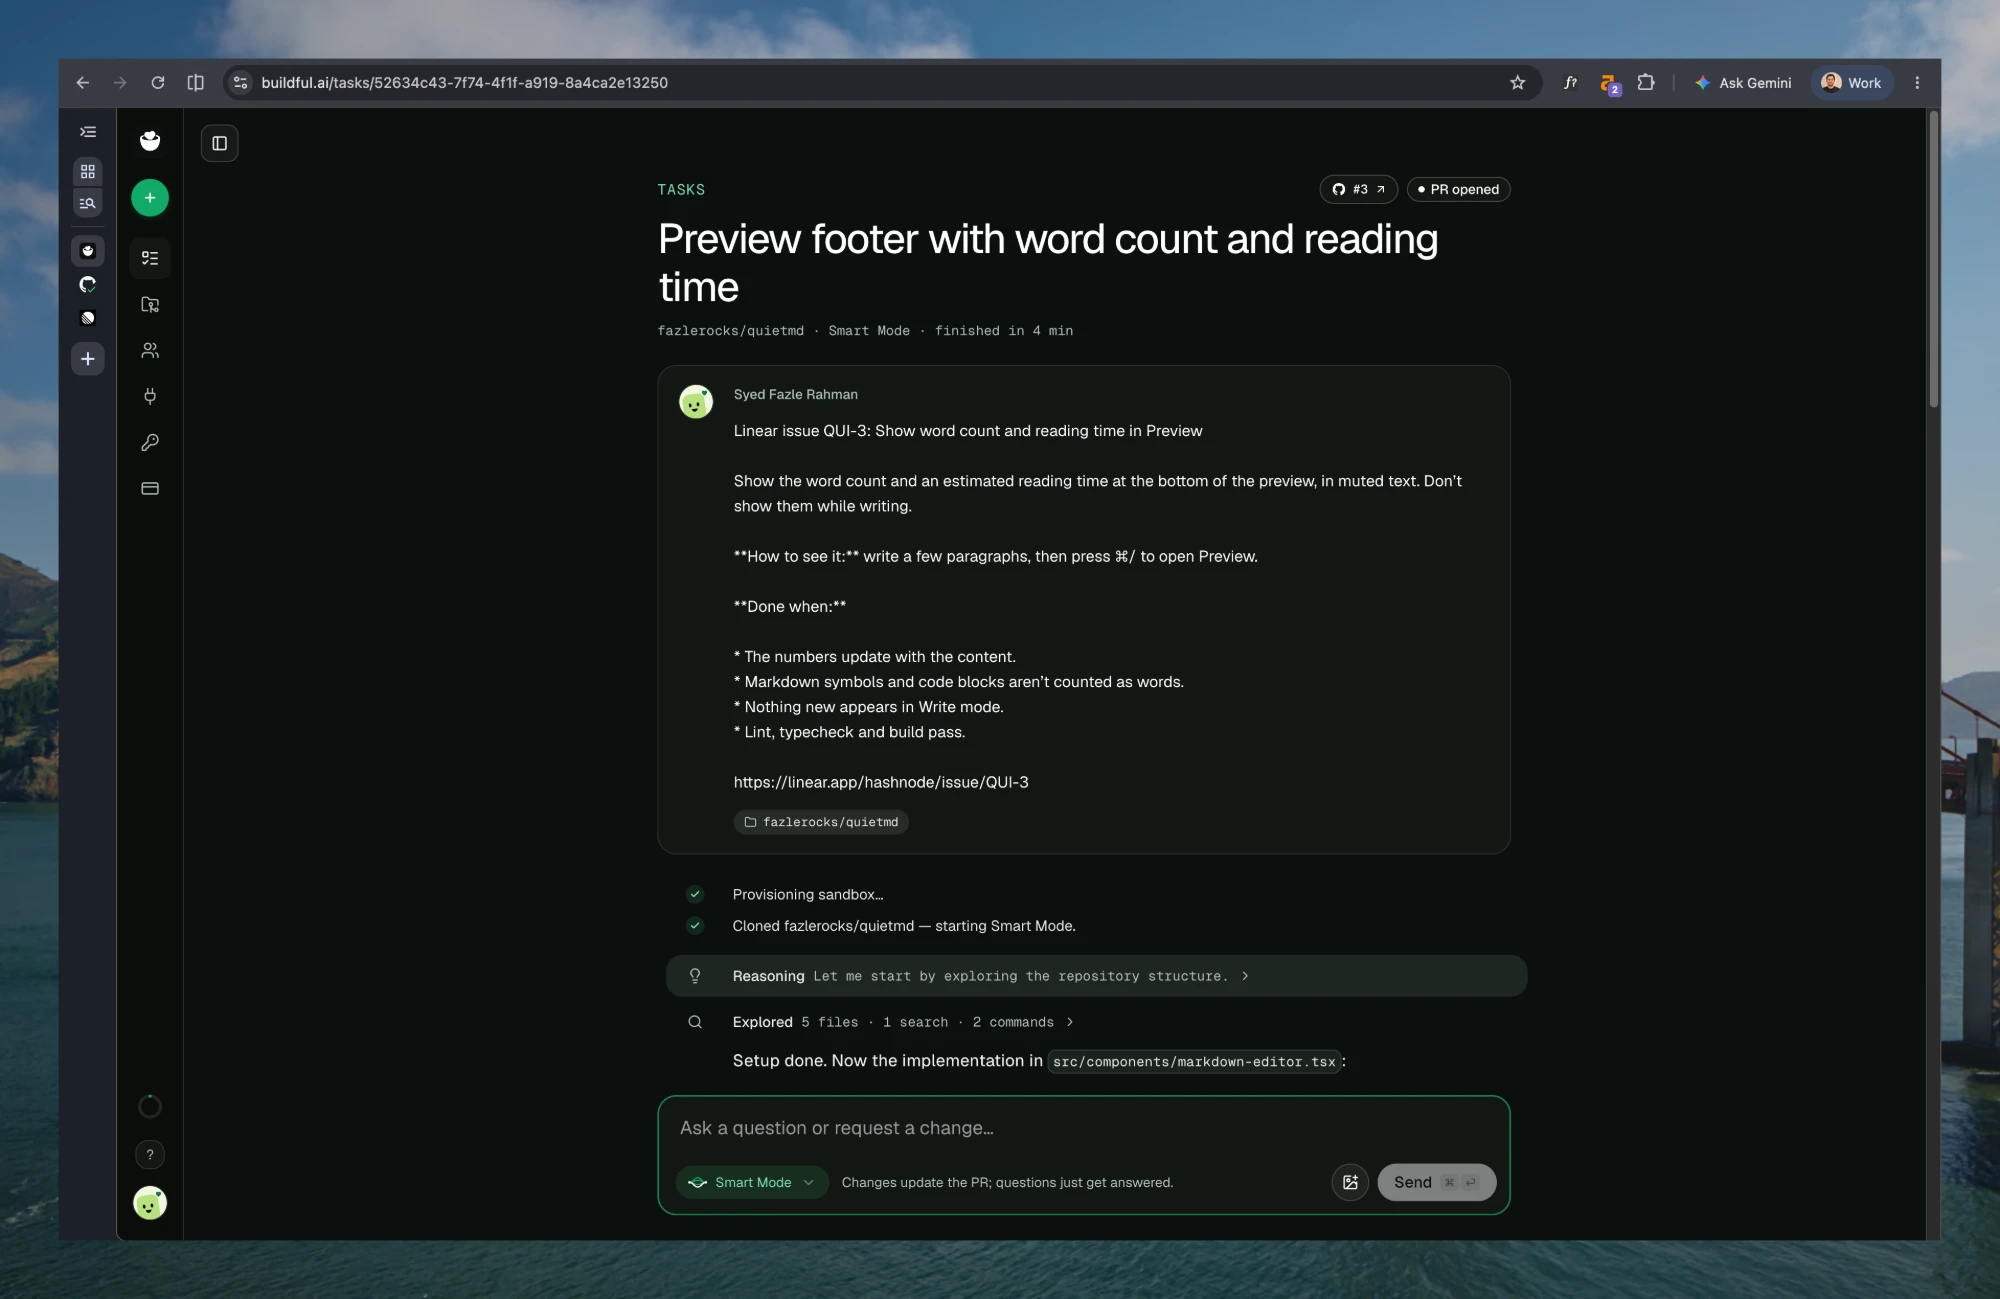Viewport: 2000px width, 1299px height.
Task: Go forward in browser history
Action: tap(120, 83)
